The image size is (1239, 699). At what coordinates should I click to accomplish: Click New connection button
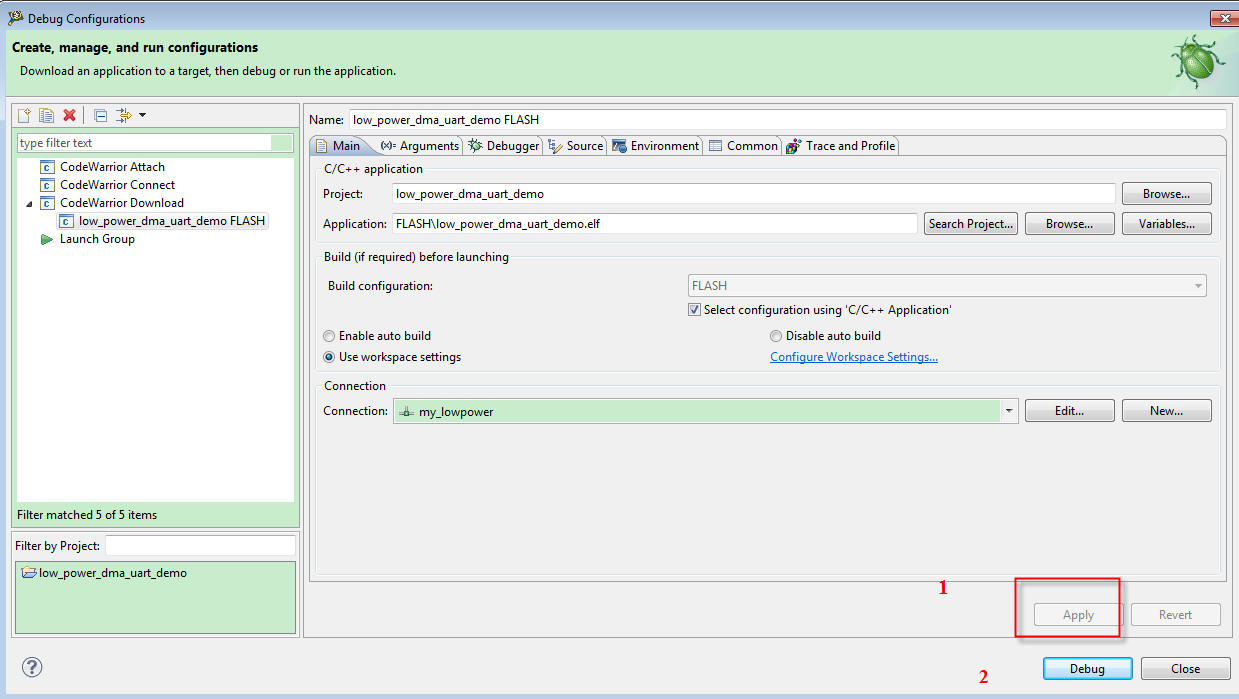(x=1166, y=411)
